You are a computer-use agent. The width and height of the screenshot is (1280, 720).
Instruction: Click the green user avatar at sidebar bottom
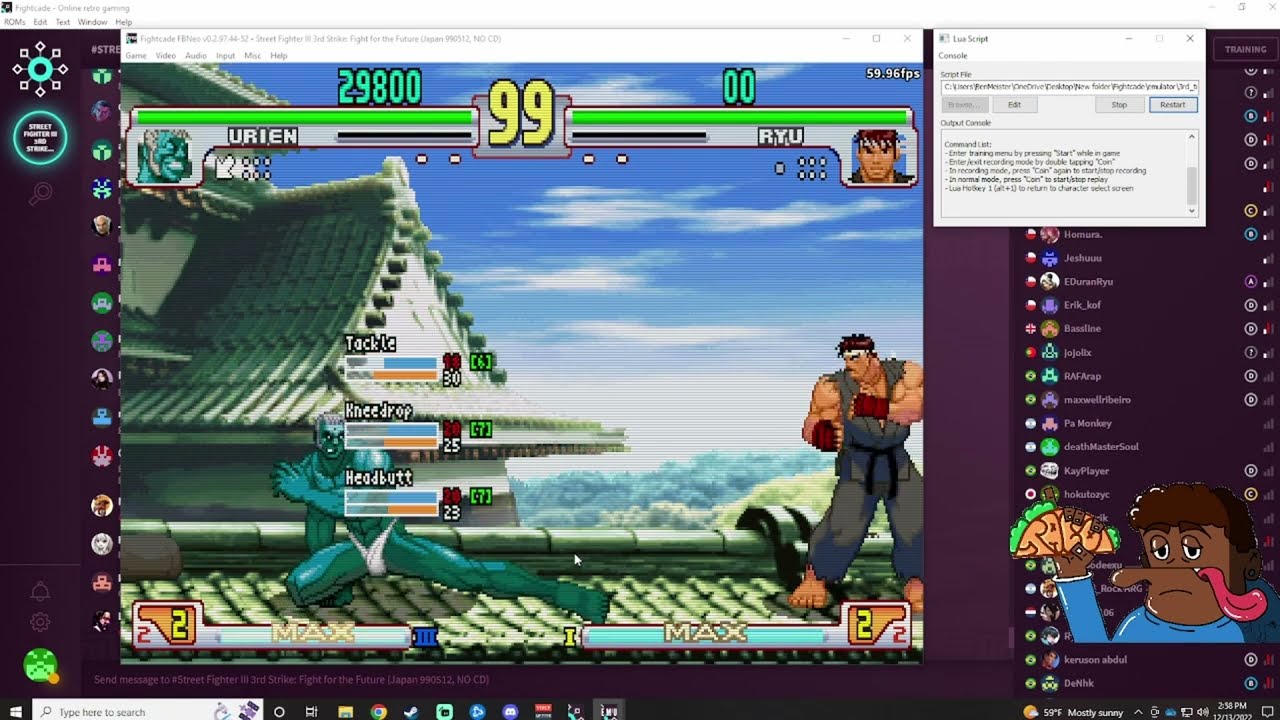coord(40,665)
